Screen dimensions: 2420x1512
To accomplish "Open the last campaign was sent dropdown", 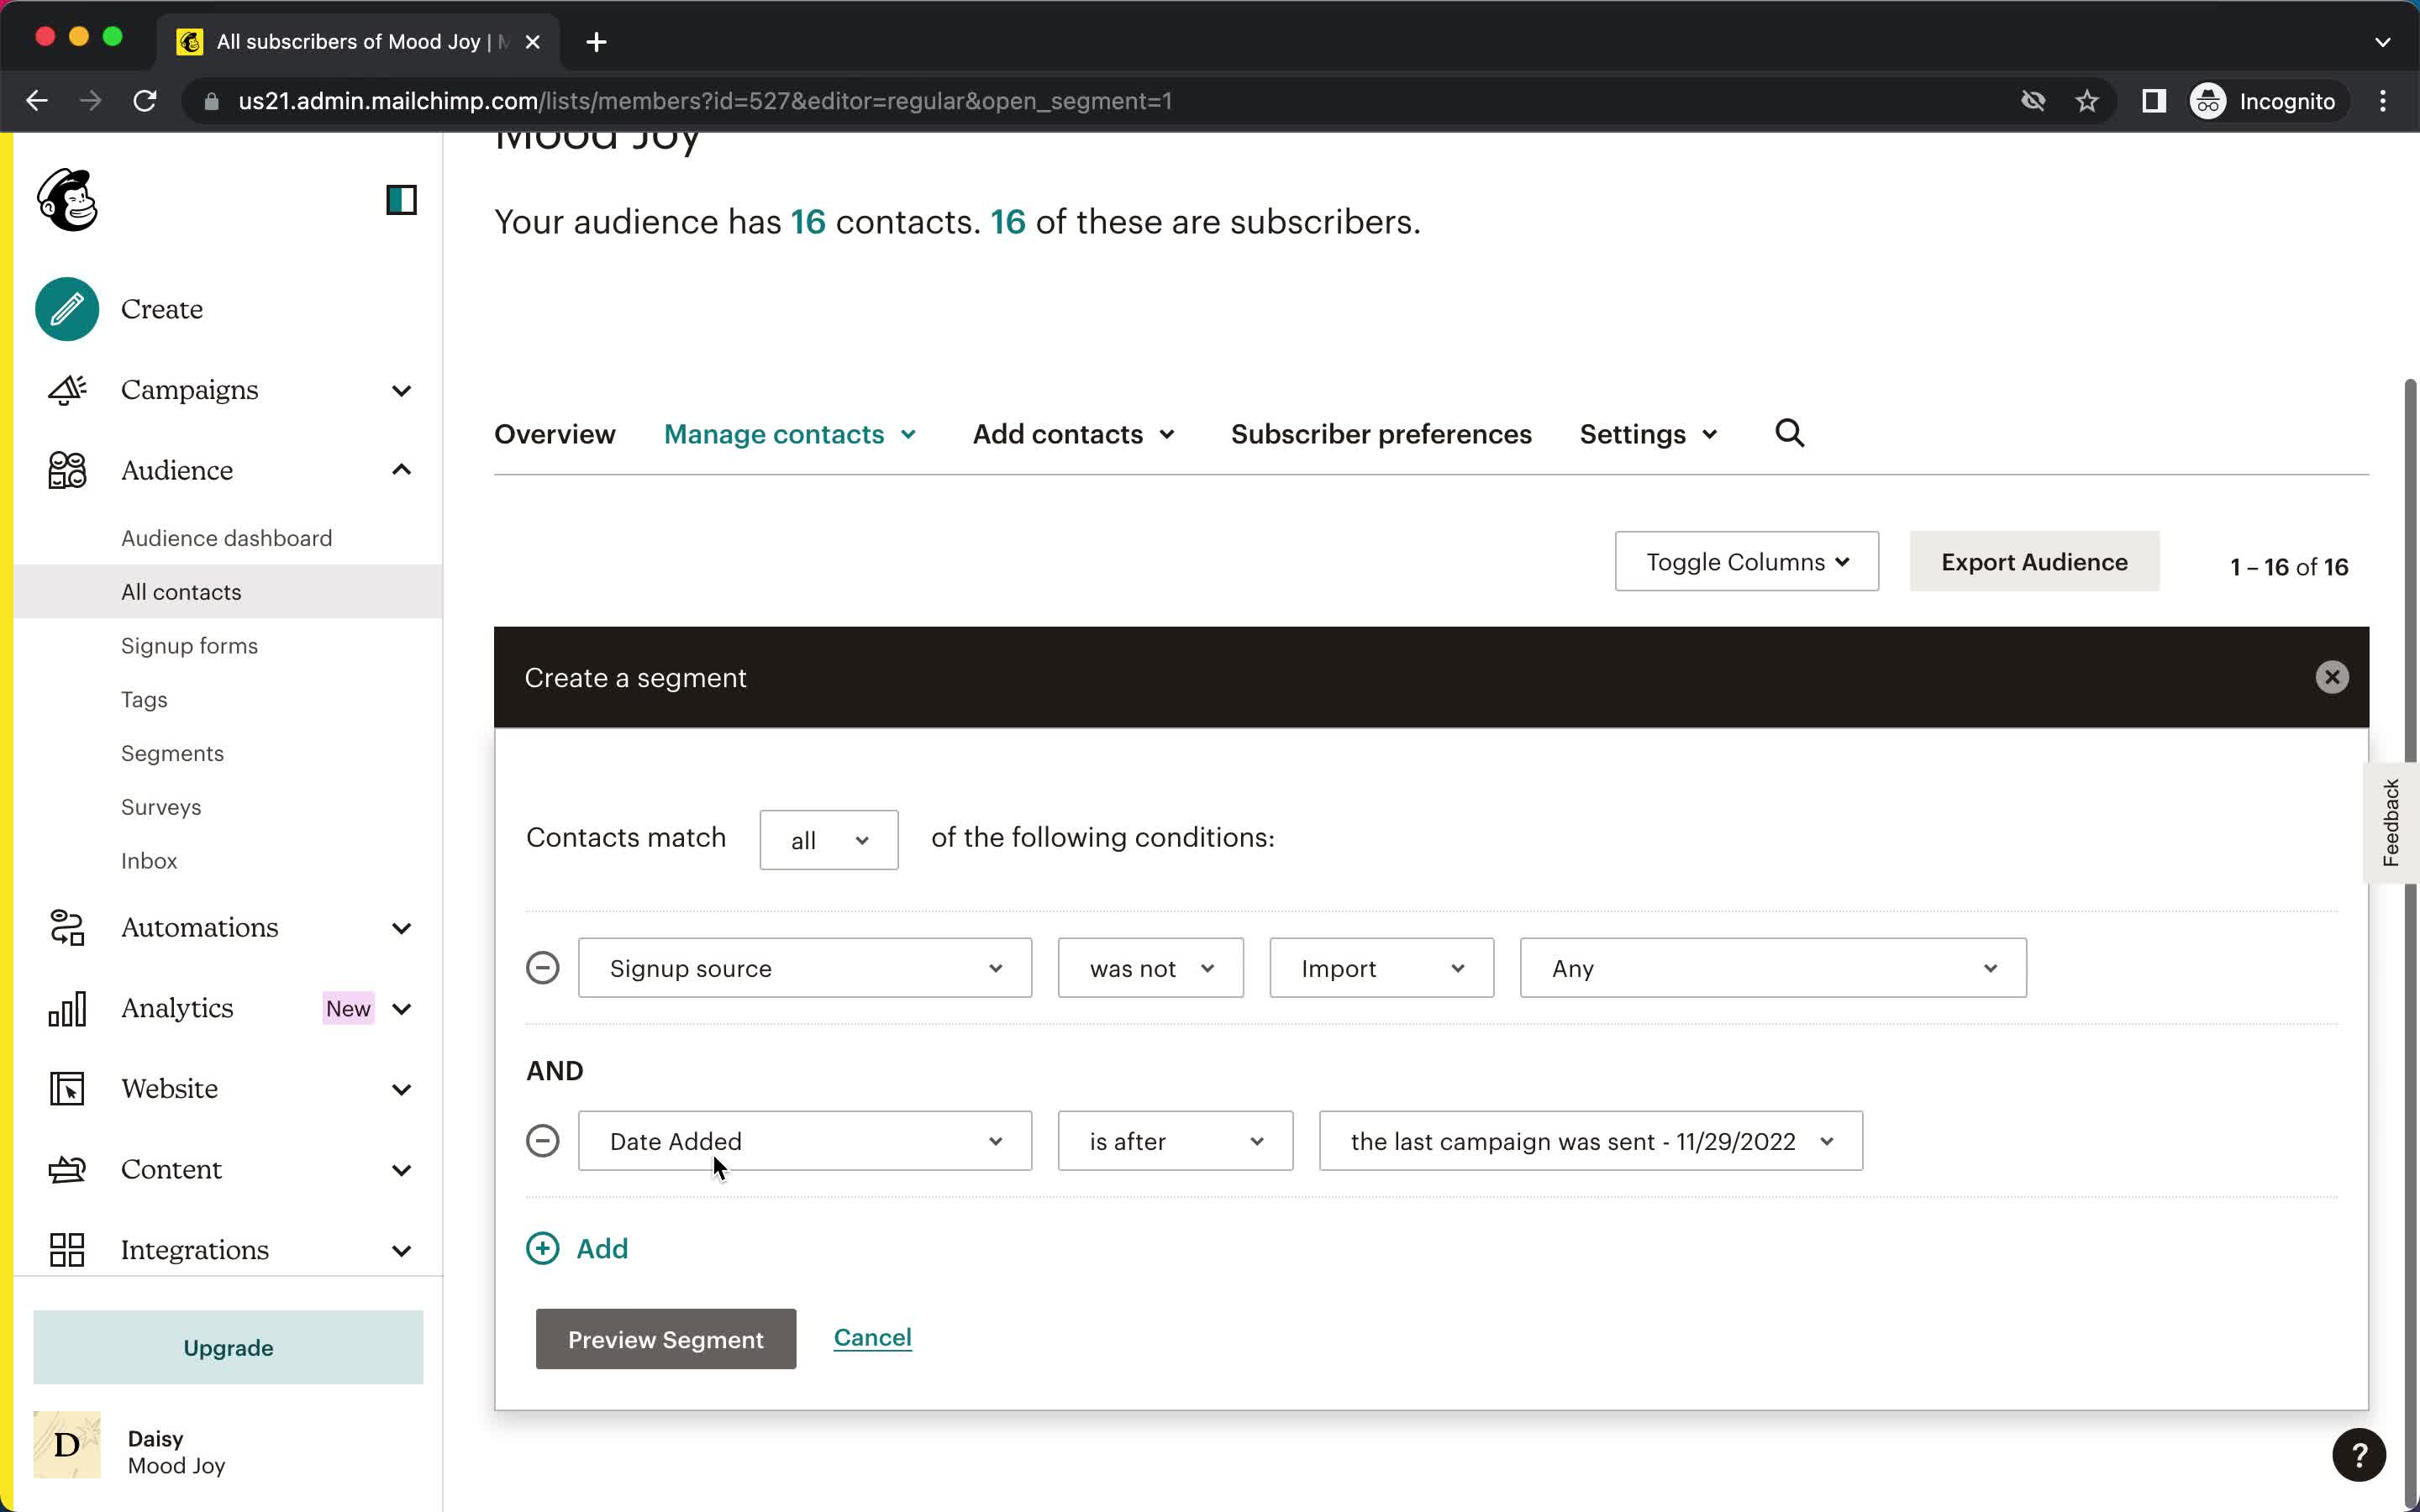I will tap(1591, 1141).
